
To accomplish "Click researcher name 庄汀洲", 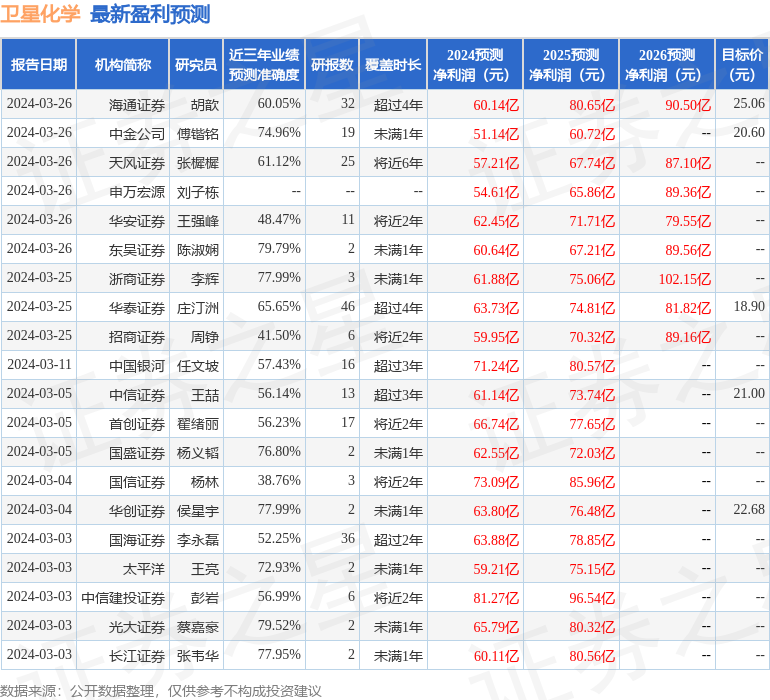I will (198, 308).
